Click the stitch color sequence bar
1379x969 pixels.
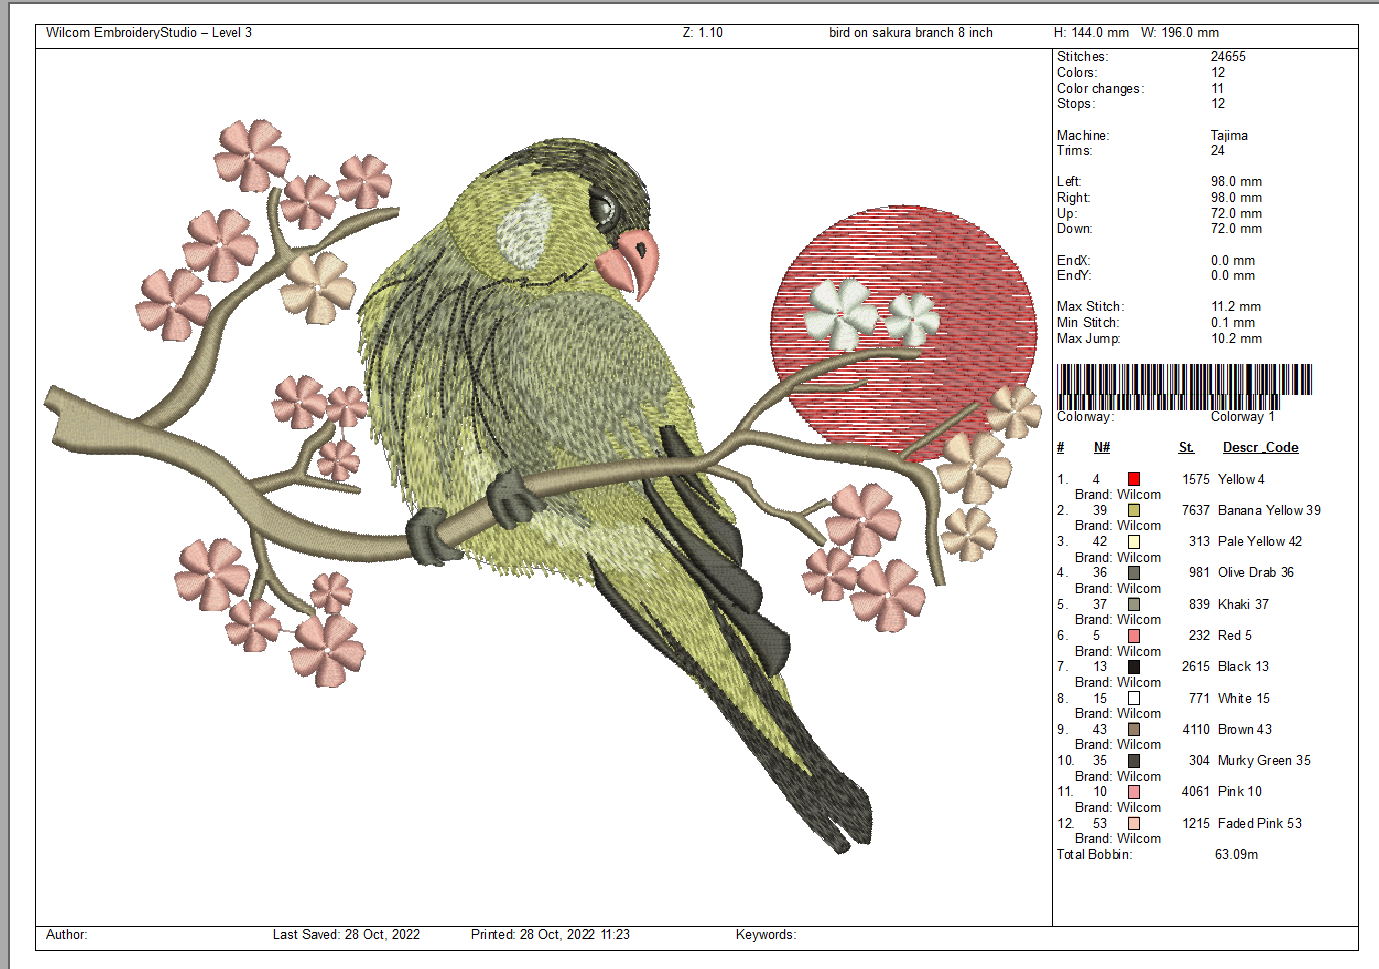click(1184, 387)
